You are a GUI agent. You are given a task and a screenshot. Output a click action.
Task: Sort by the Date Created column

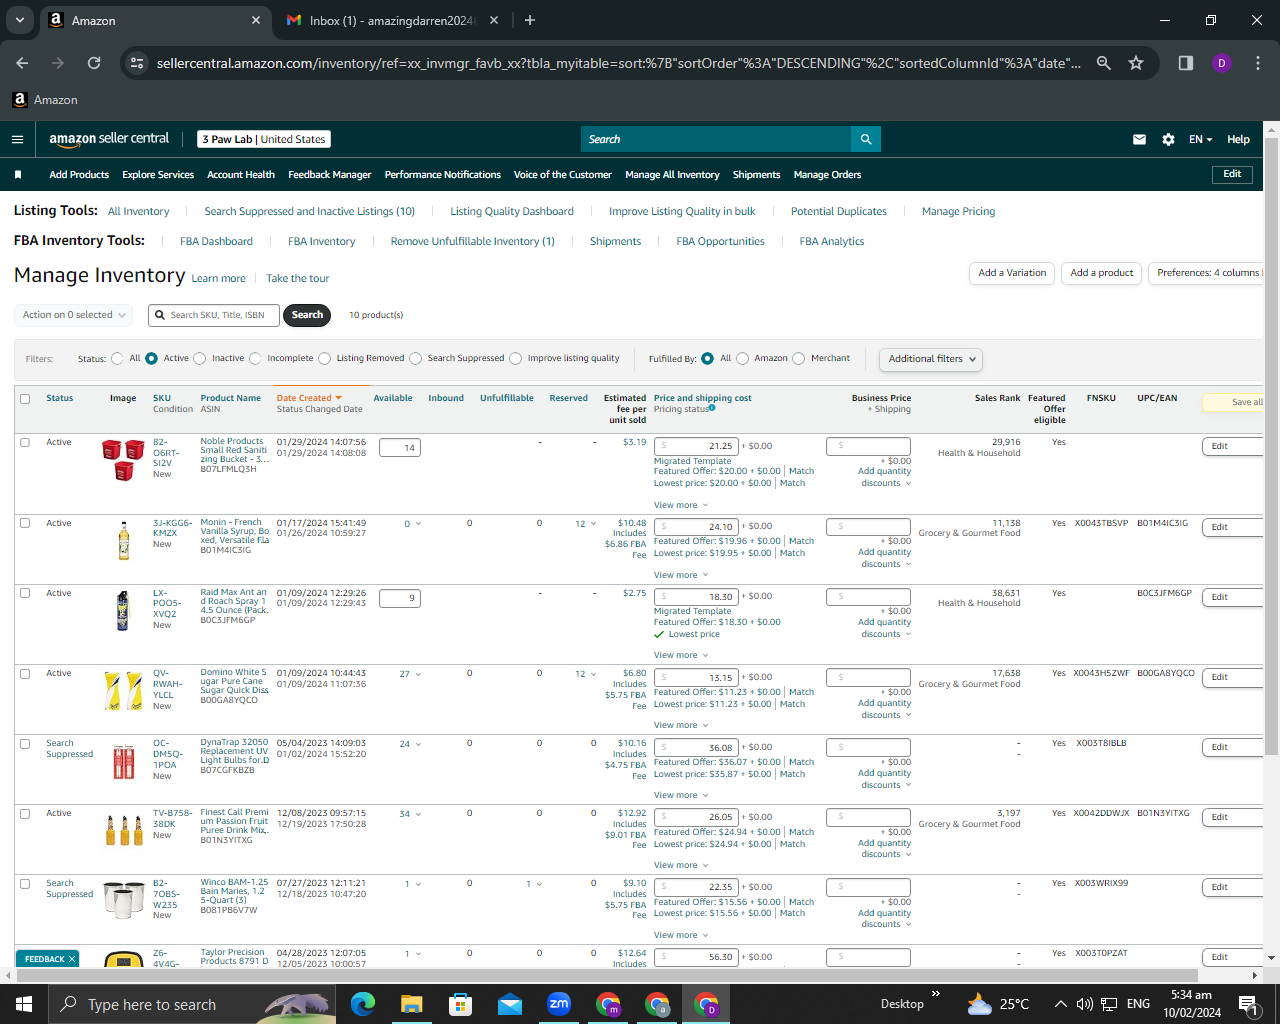[x=309, y=398]
